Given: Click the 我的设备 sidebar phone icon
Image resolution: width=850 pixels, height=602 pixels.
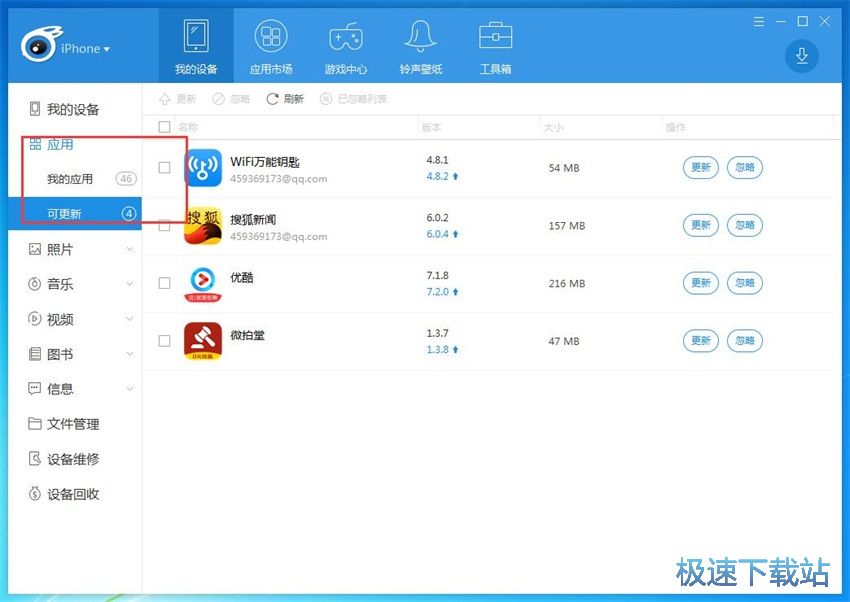Looking at the screenshot, I should [x=35, y=109].
